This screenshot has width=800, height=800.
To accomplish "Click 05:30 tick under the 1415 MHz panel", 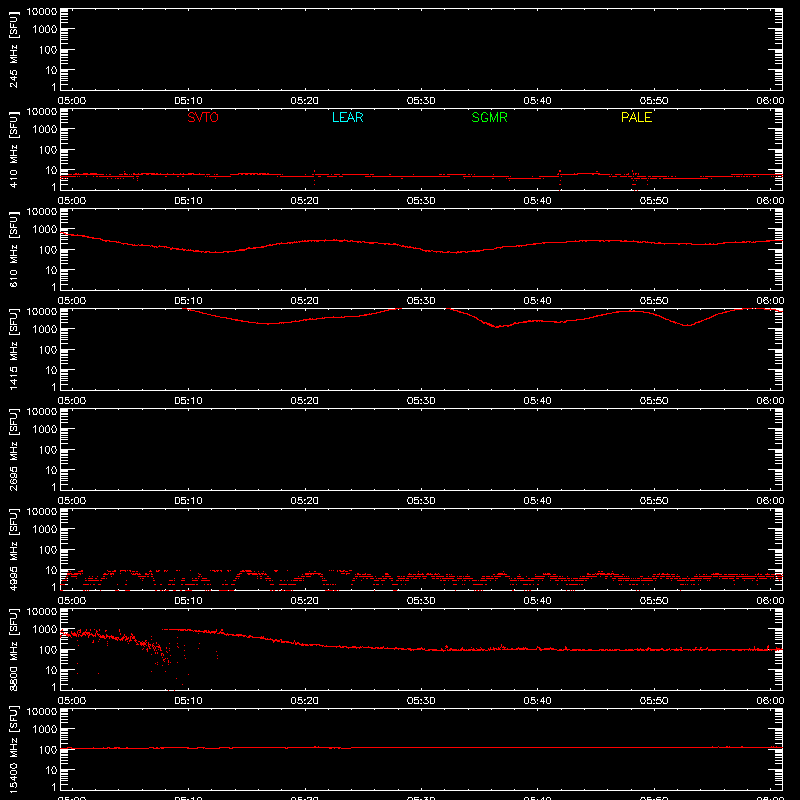I will point(421,401).
